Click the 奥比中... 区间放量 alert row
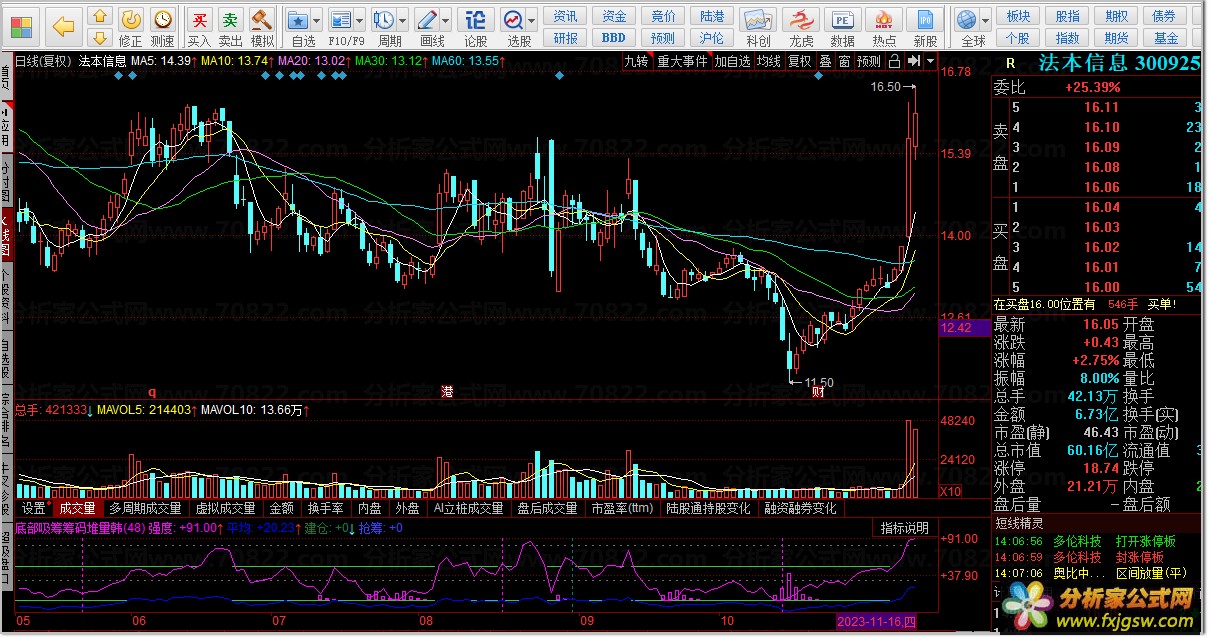This screenshot has height=638, width=1210. click(1095, 574)
